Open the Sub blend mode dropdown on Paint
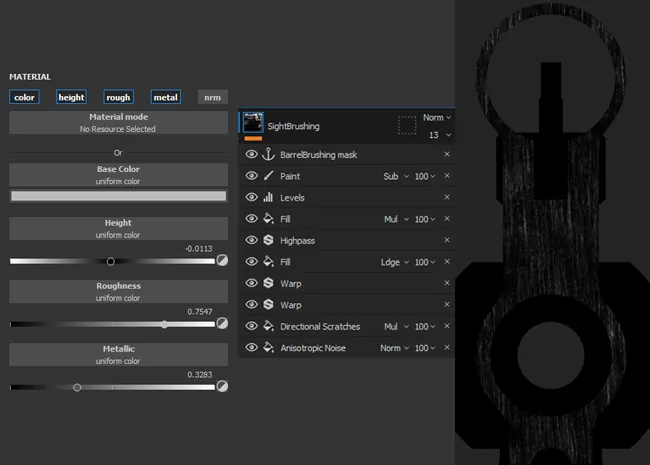 (395, 176)
